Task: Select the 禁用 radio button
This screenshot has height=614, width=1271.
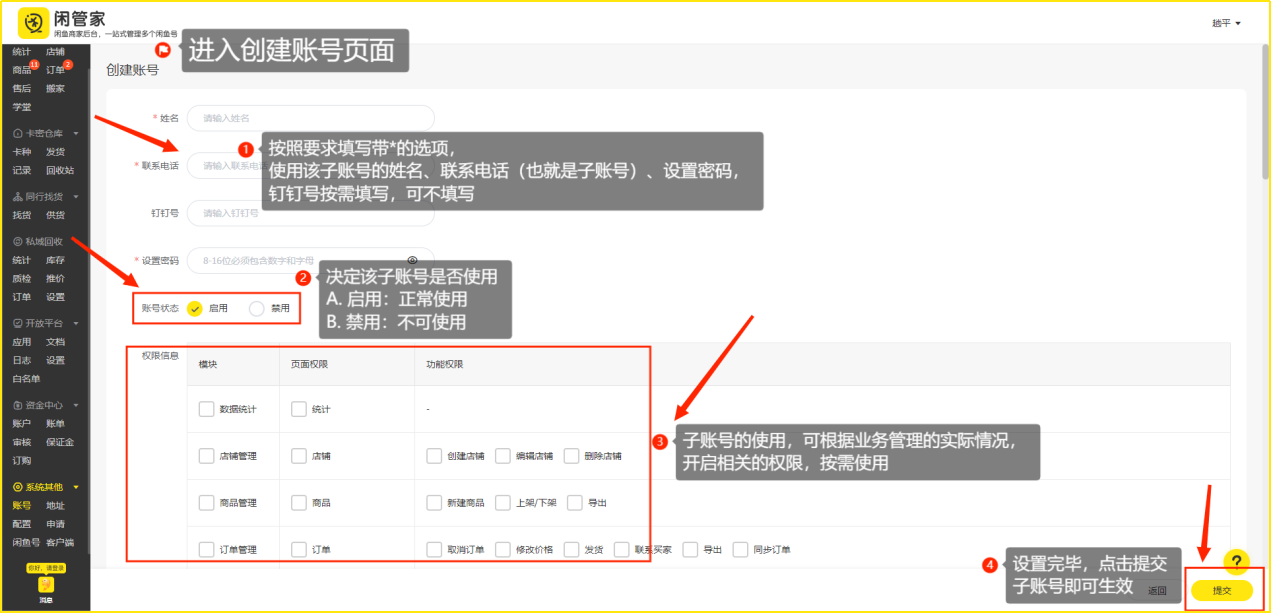Action: 257,309
